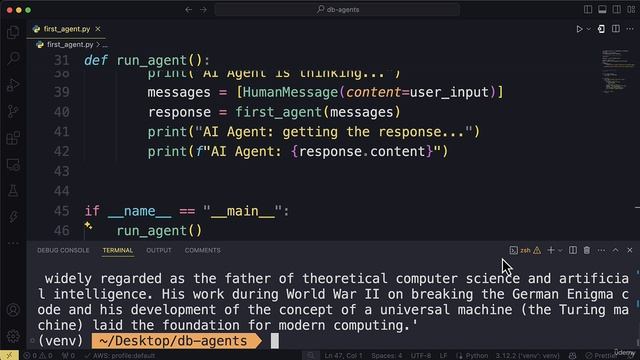Close the first_agent.py tab
This screenshot has width=640, height=360.
pos(98,29)
